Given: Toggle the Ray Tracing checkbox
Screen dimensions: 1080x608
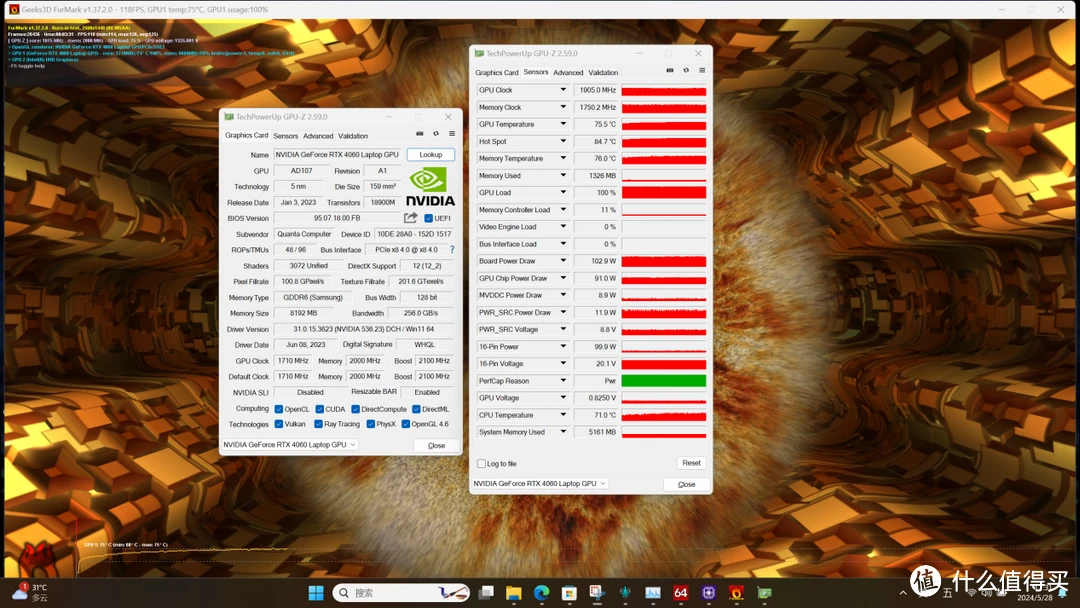Looking at the screenshot, I should tap(318, 424).
